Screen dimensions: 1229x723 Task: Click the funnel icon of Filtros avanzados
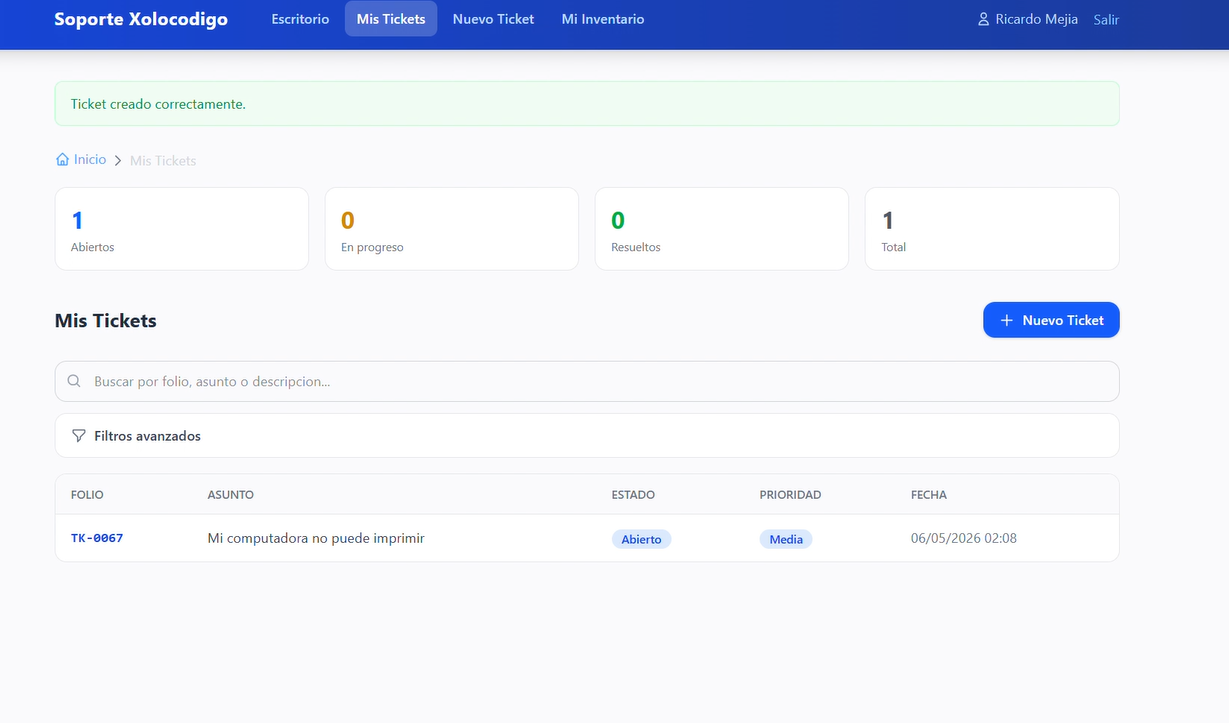click(x=79, y=436)
